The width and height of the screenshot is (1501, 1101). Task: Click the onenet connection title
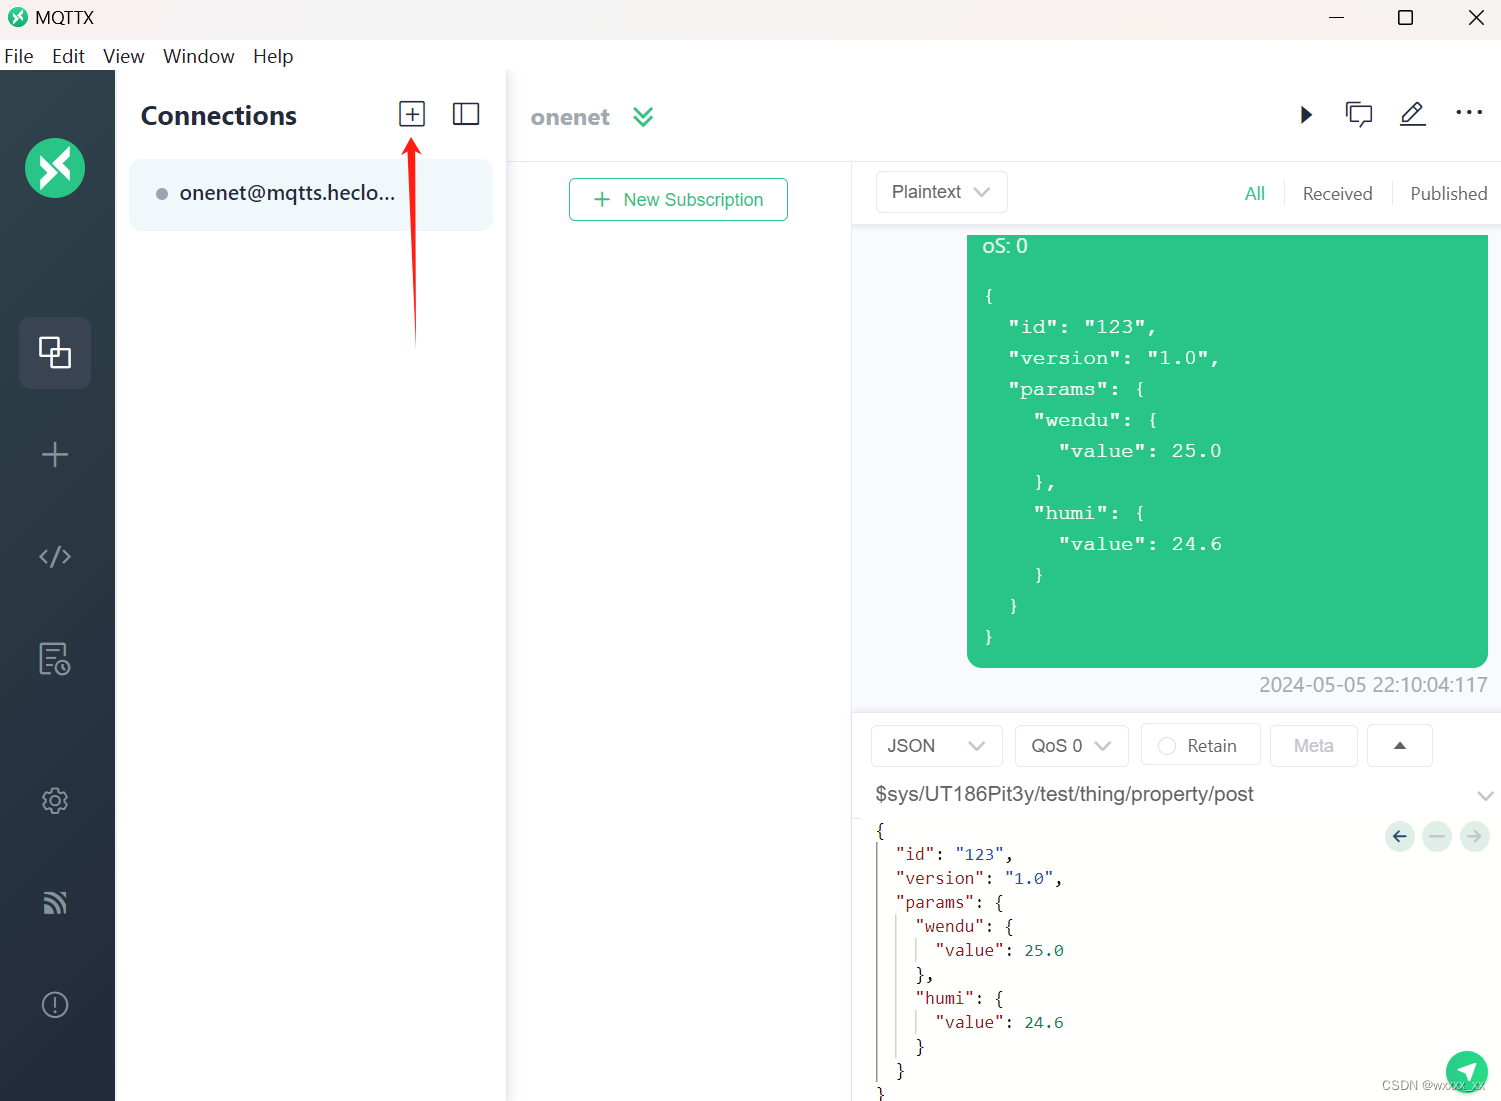tap(570, 117)
